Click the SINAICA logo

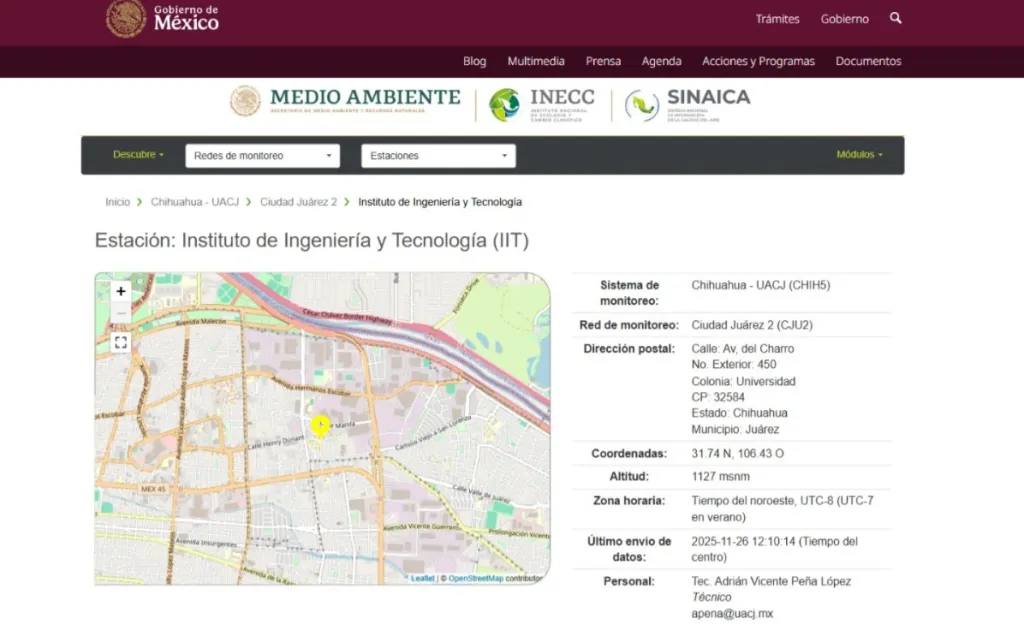tap(687, 104)
